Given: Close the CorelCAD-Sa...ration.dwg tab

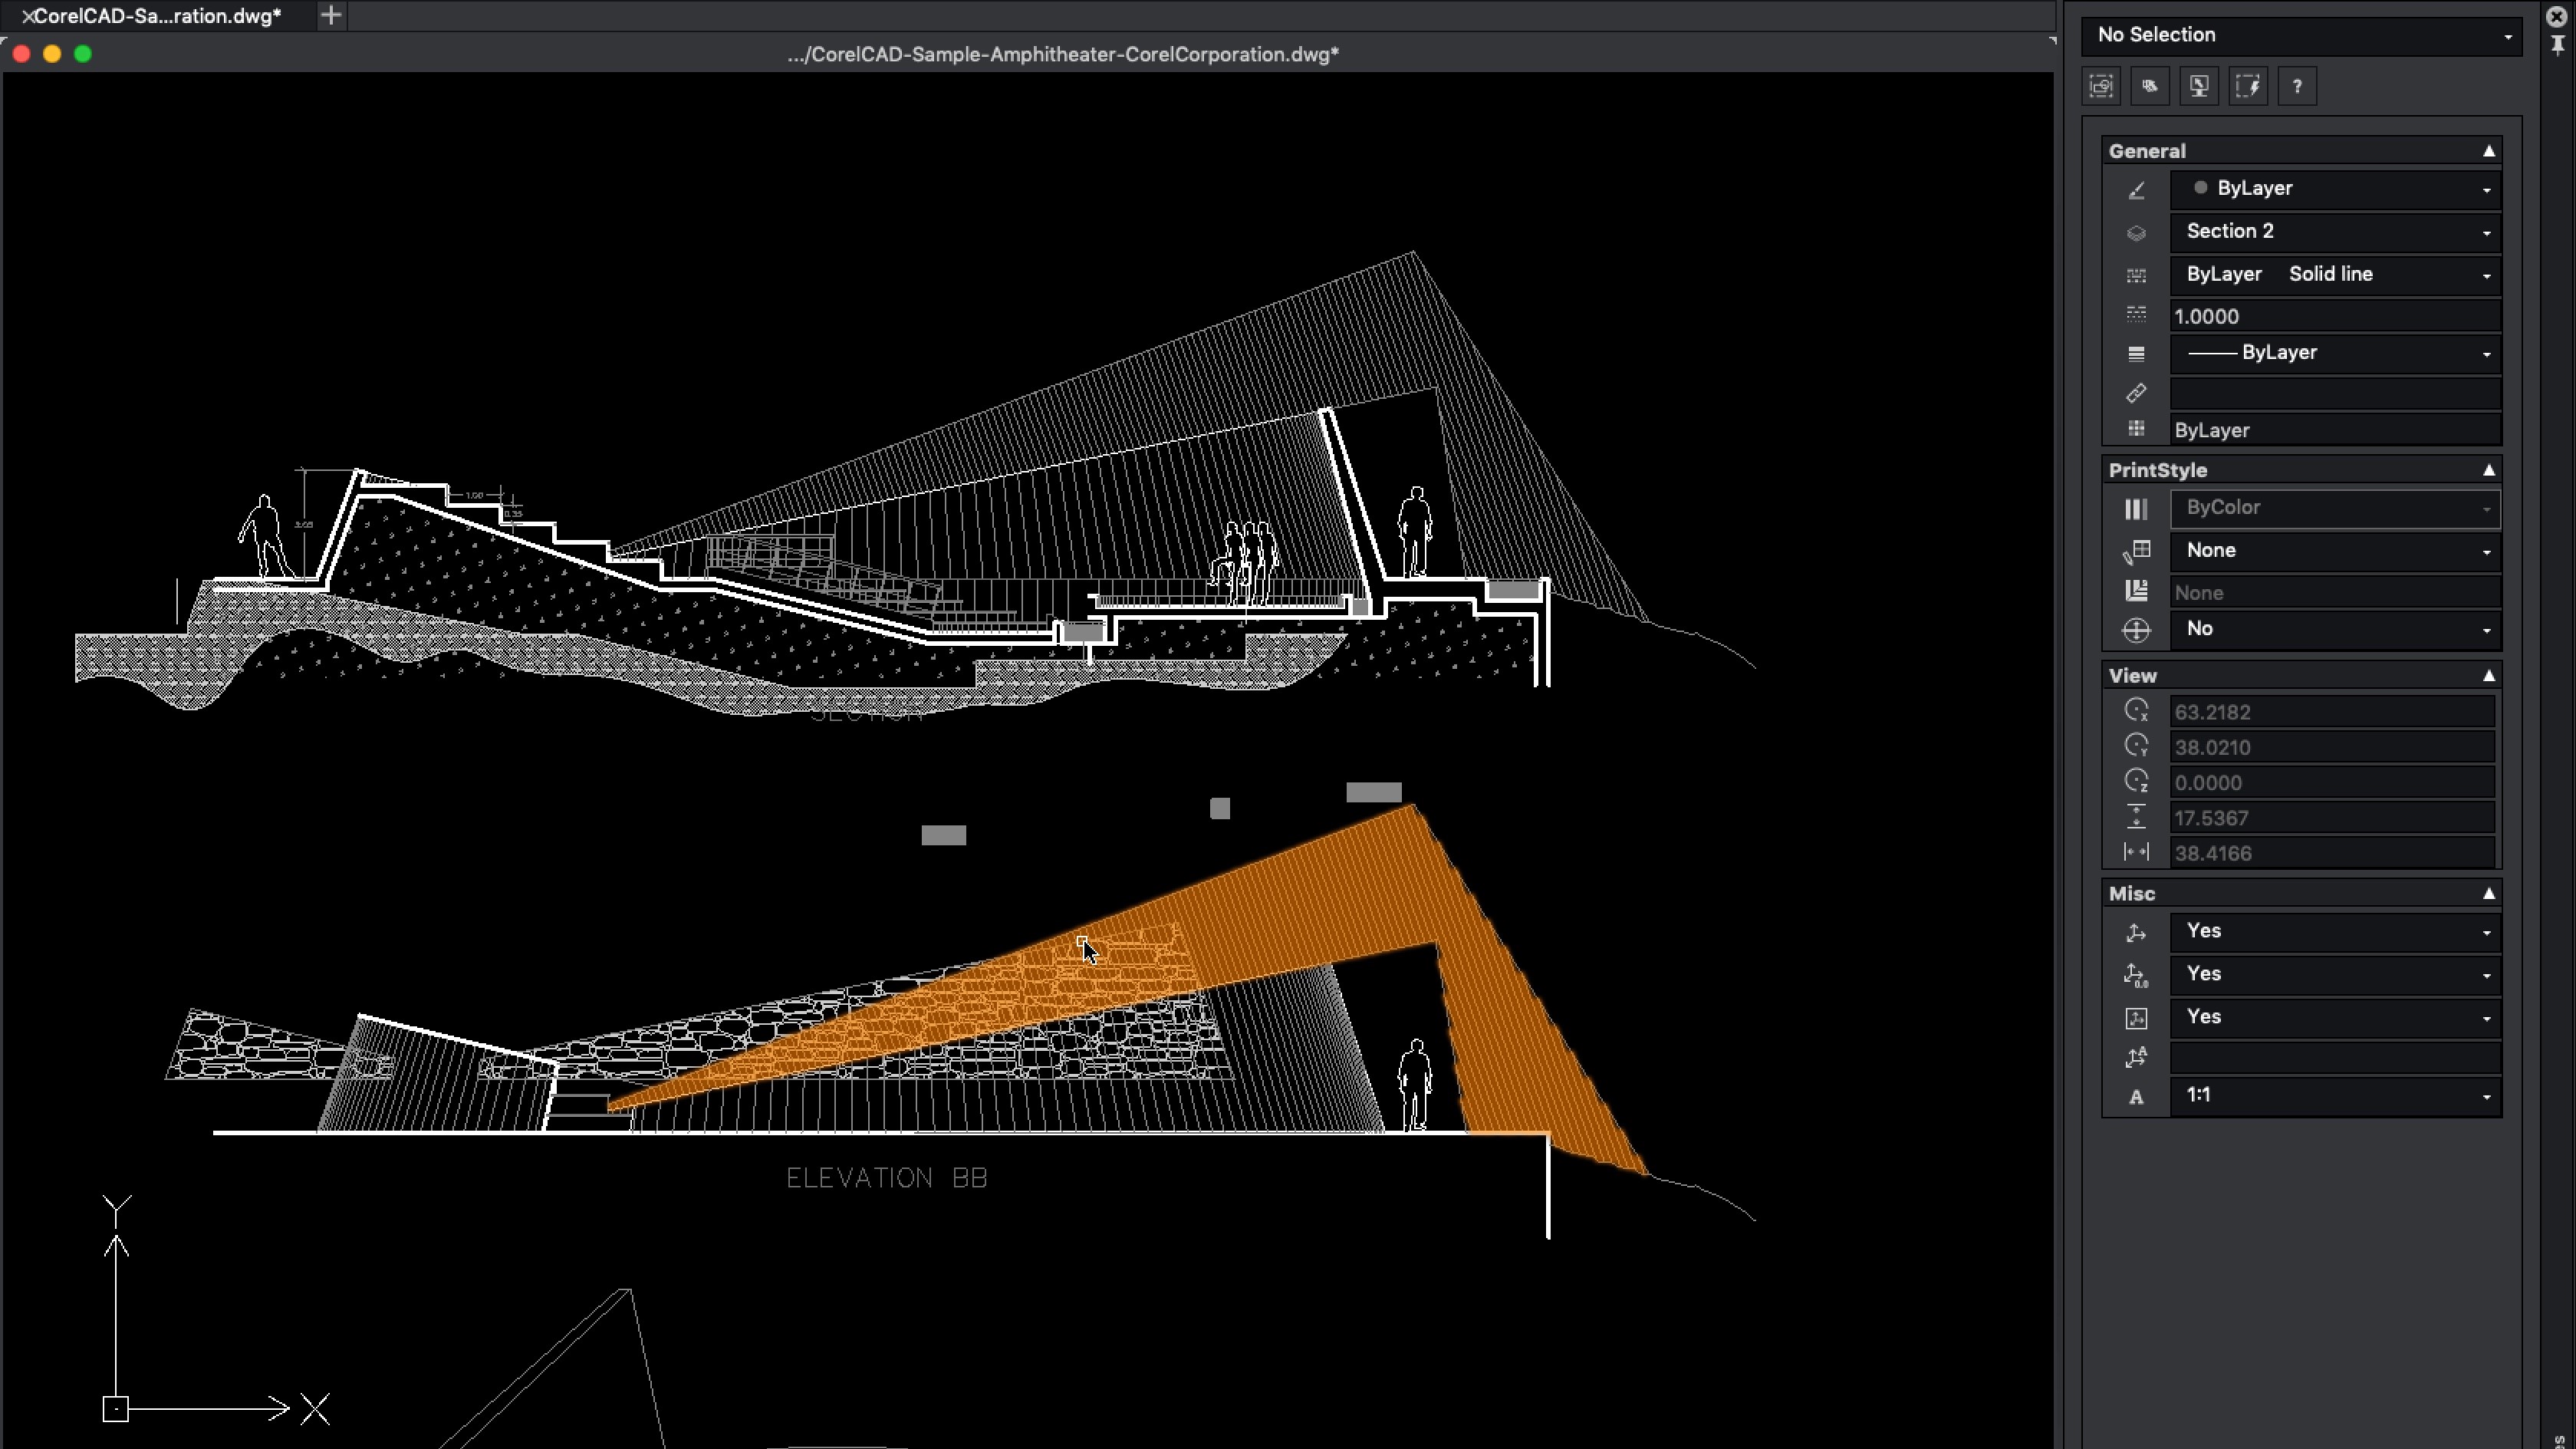Looking at the screenshot, I should (x=27, y=16).
